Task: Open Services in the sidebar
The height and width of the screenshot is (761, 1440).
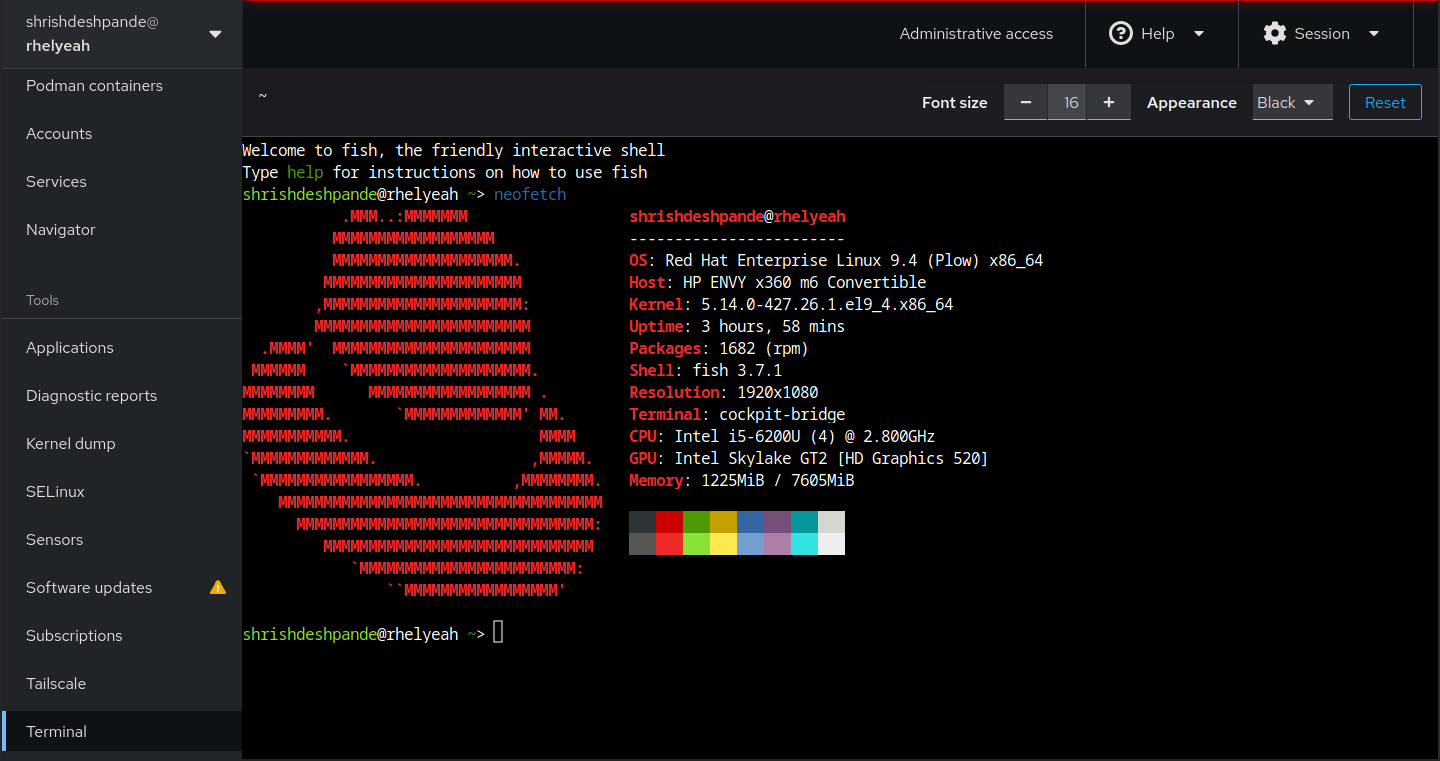Action: 121,182
